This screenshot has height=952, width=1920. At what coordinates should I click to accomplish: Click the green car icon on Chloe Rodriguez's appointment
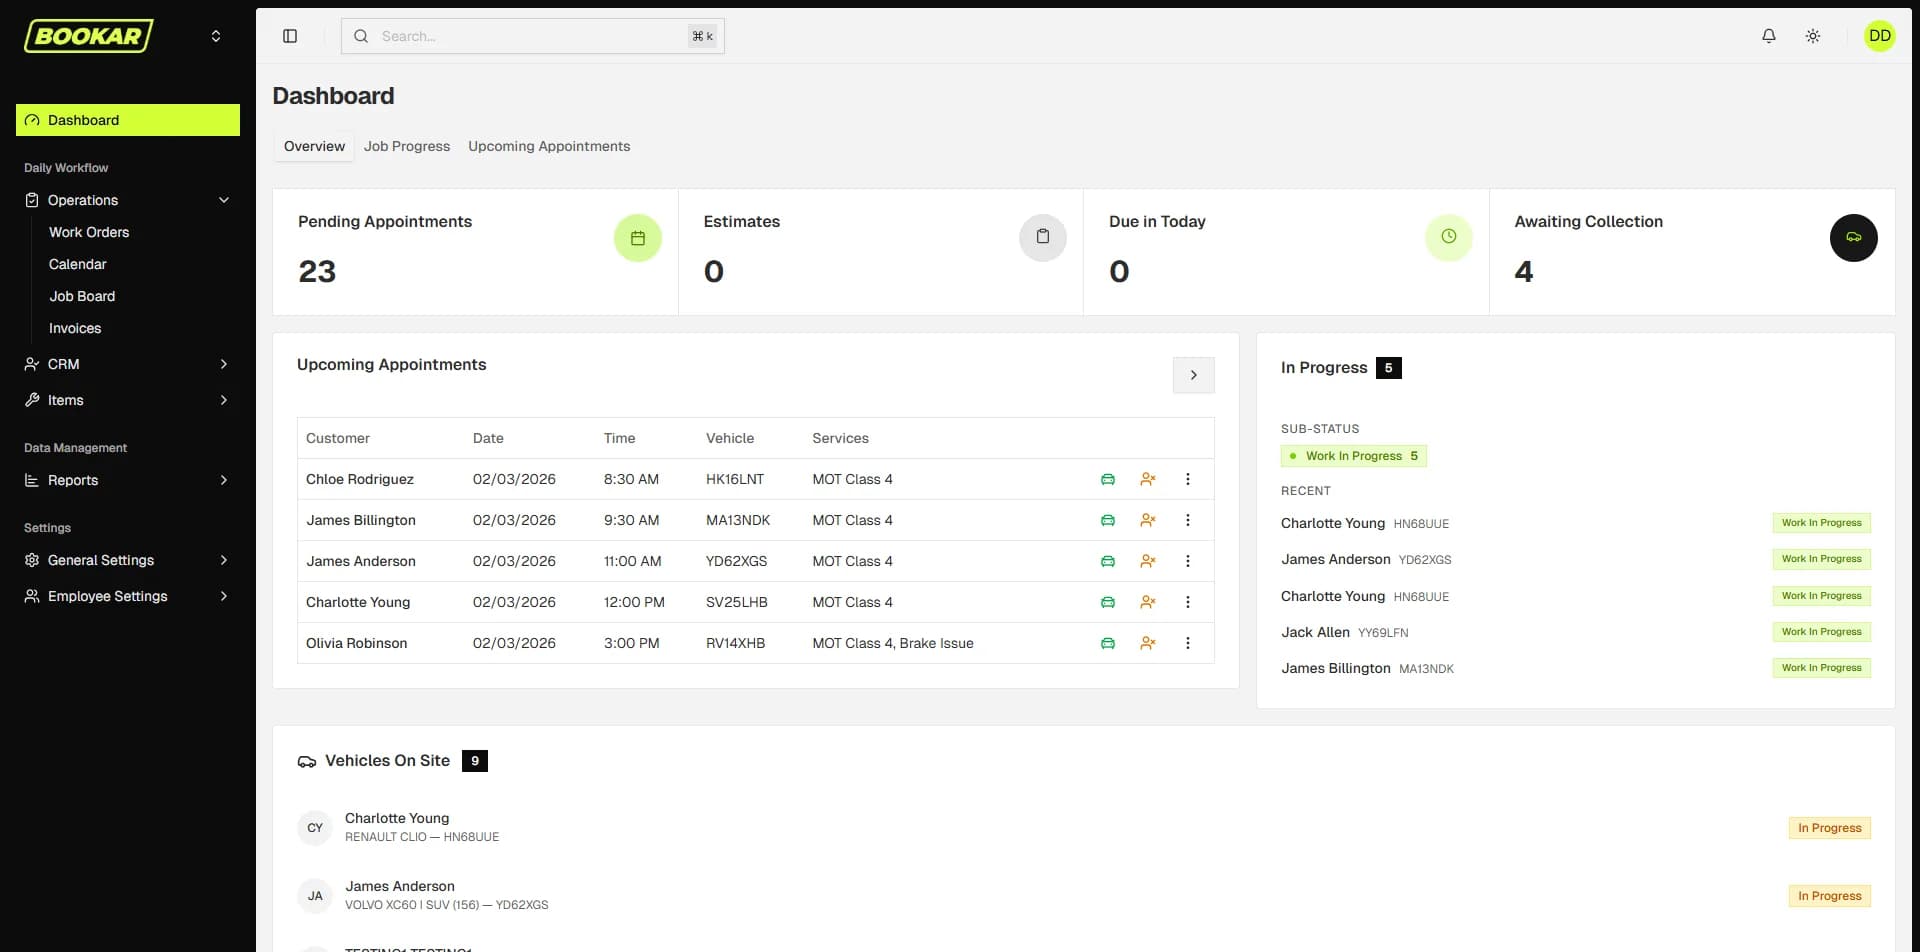(x=1108, y=479)
